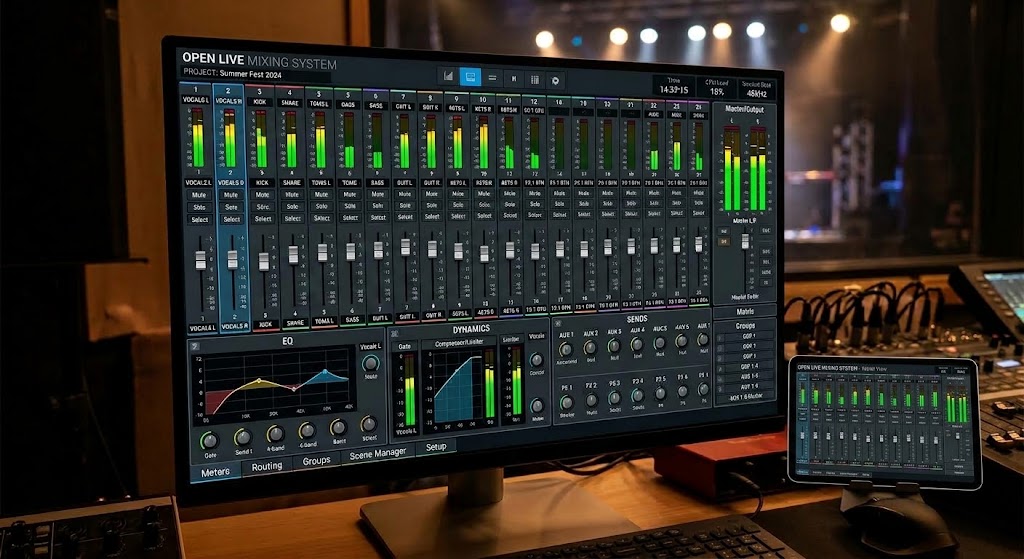This screenshot has height=559, width=1024.
Task: Open the Matrix section button
Action: click(x=745, y=312)
